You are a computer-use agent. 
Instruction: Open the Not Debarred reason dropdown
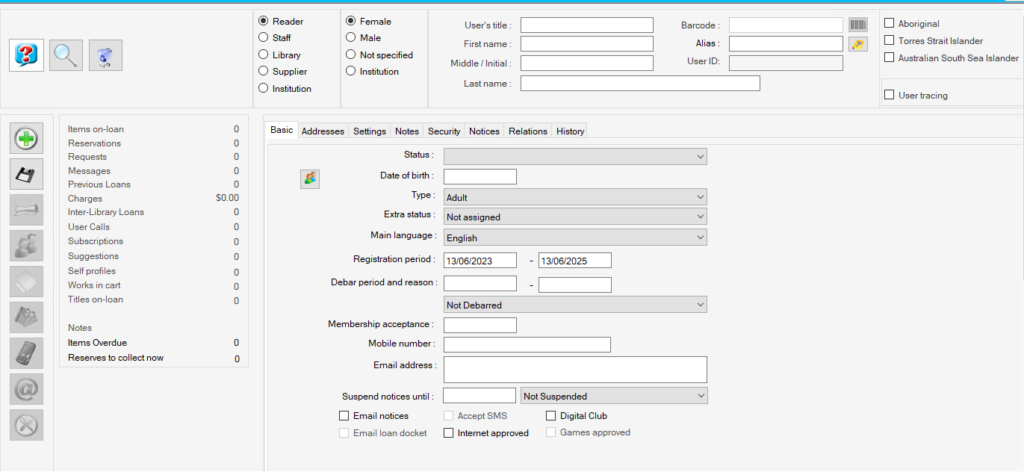[575, 305]
